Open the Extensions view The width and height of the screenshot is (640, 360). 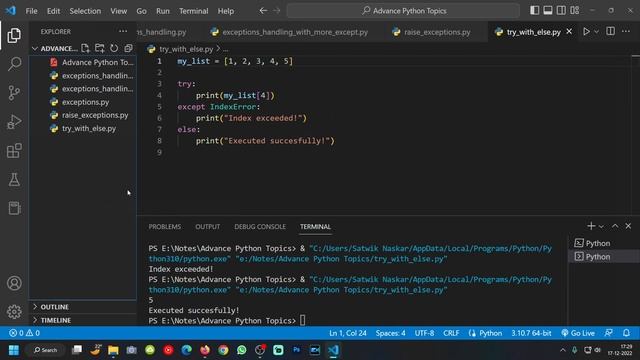(x=14, y=151)
